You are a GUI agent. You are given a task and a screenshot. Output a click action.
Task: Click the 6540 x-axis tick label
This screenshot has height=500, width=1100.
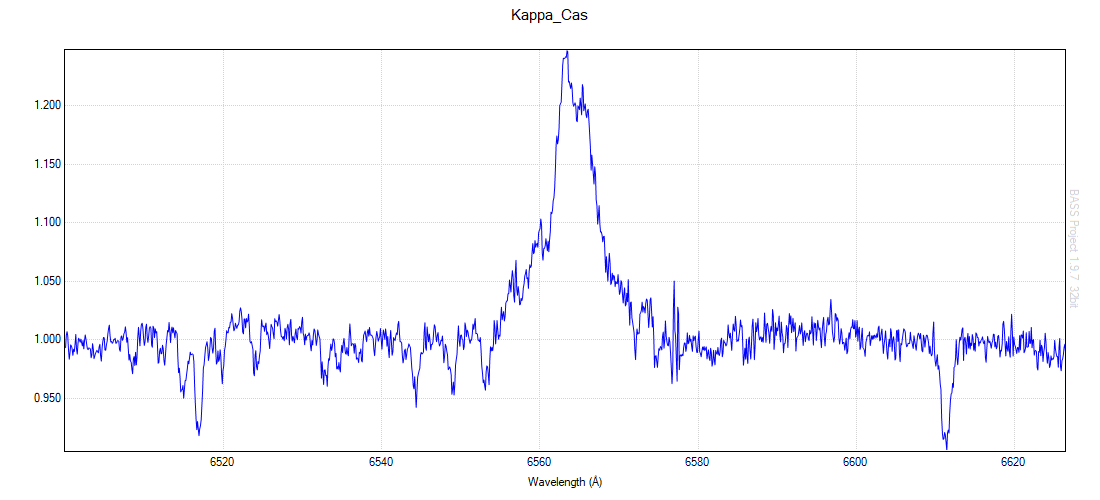tap(381, 462)
